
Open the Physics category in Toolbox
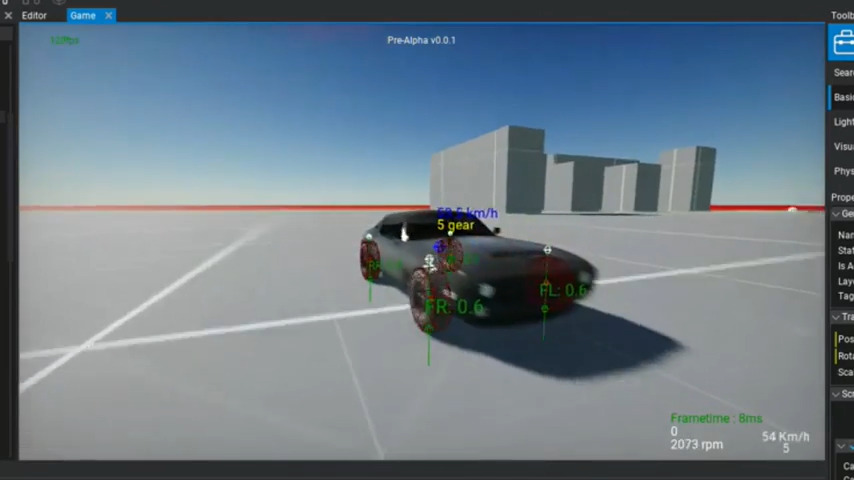[x=844, y=171]
